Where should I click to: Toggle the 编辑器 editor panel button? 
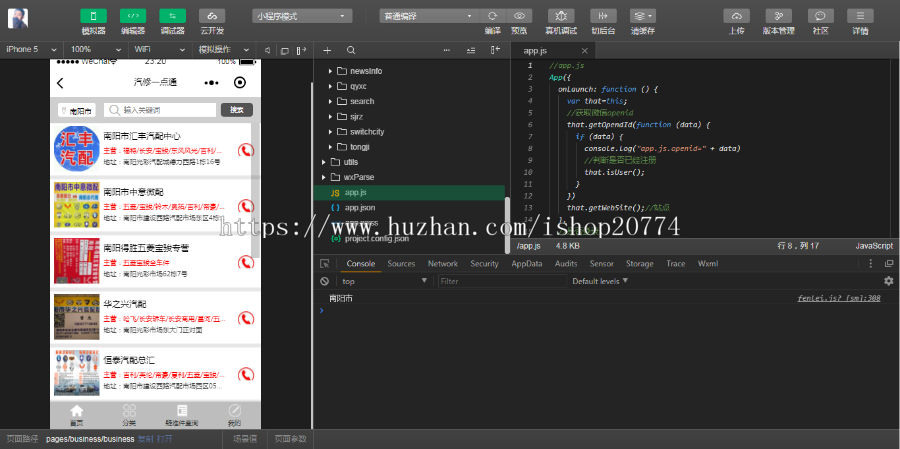click(133, 16)
